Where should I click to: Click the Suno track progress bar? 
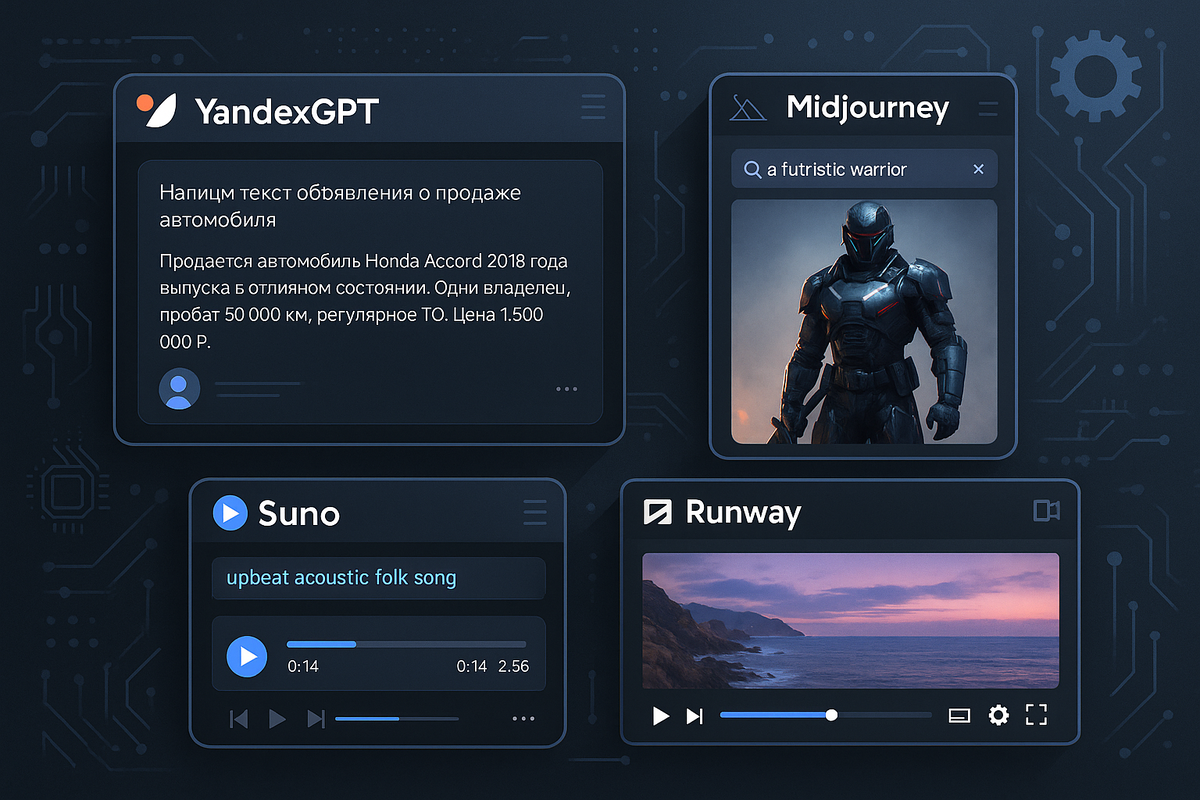pyautogui.click(x=406, y=645)
